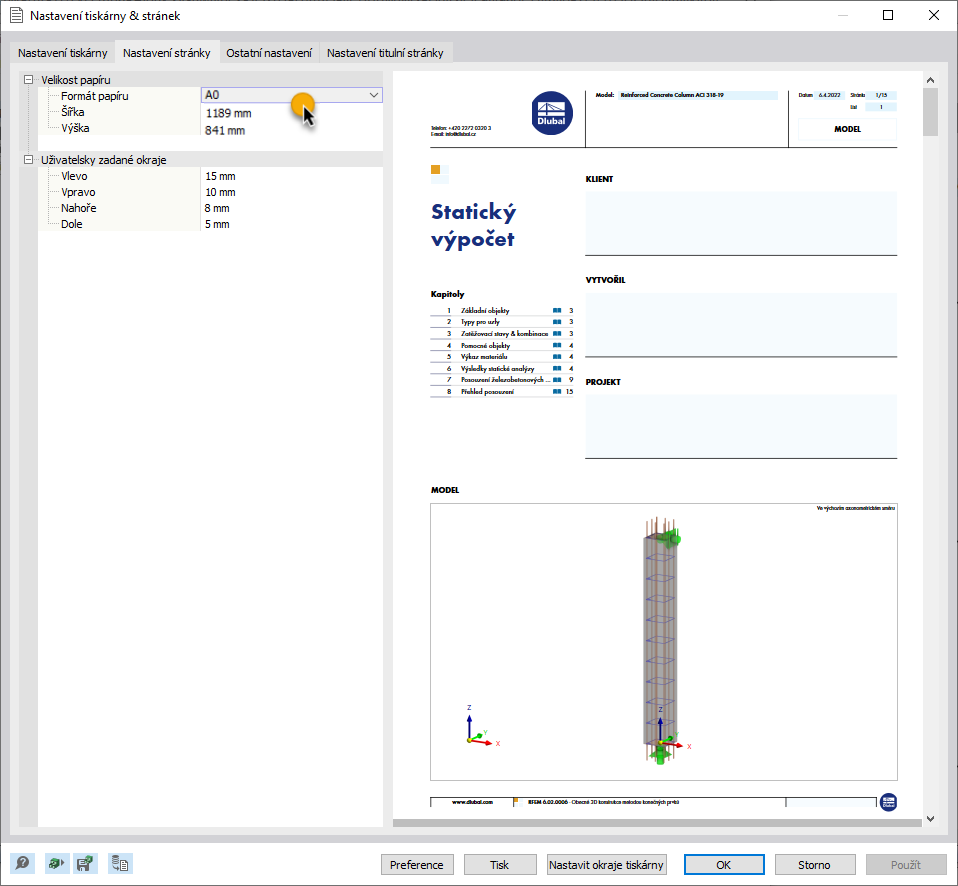Select the Nastavení stránky tab

pyautogui.click(x=167, y=53)
